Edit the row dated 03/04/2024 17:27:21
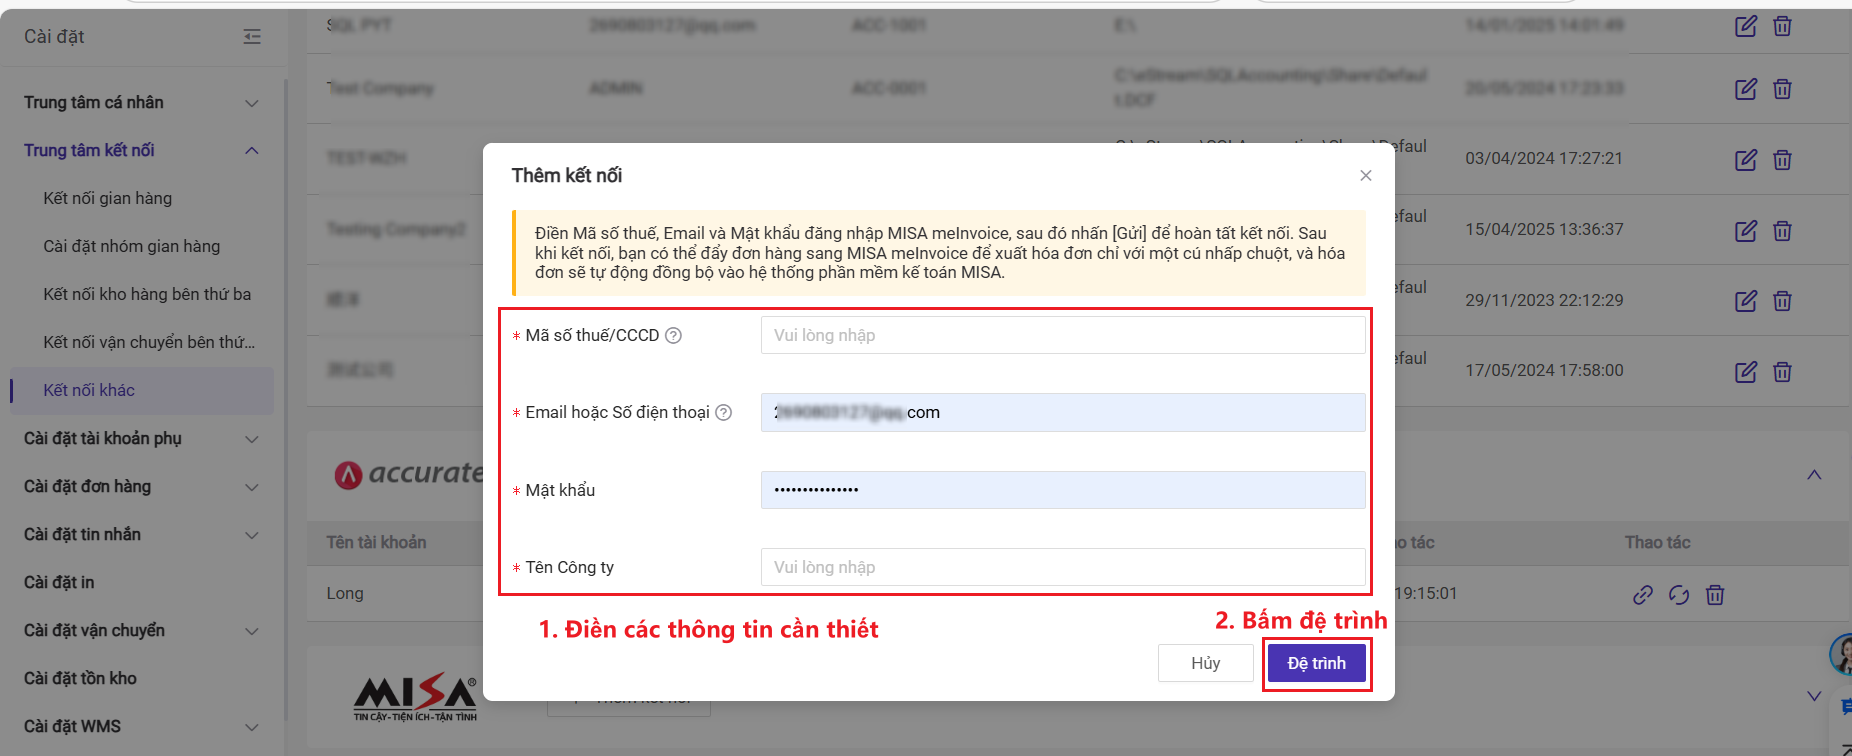The height and width of the screenshot is (756, 1852). (x=1746, y=160)
